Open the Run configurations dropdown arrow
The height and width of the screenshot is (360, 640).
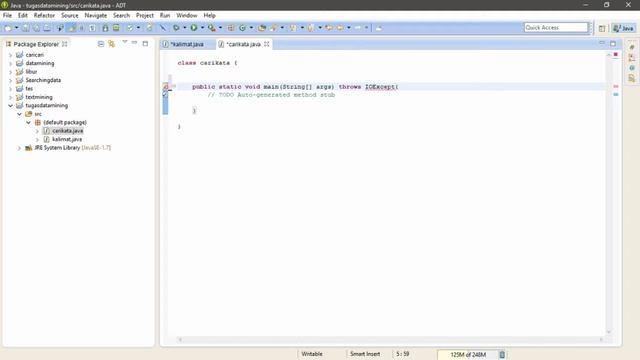point(202,28)
